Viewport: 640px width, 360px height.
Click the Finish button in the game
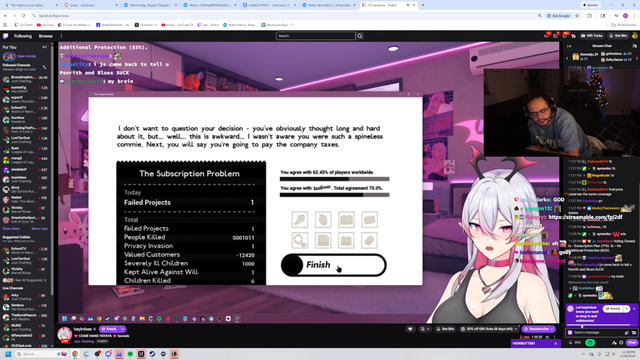coord(333,265)
